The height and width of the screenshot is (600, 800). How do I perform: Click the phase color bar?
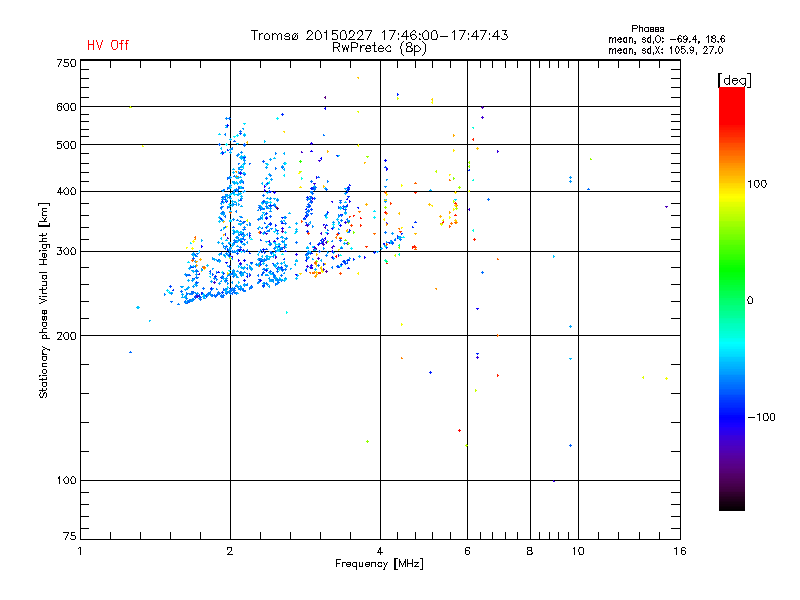point(732,298)
